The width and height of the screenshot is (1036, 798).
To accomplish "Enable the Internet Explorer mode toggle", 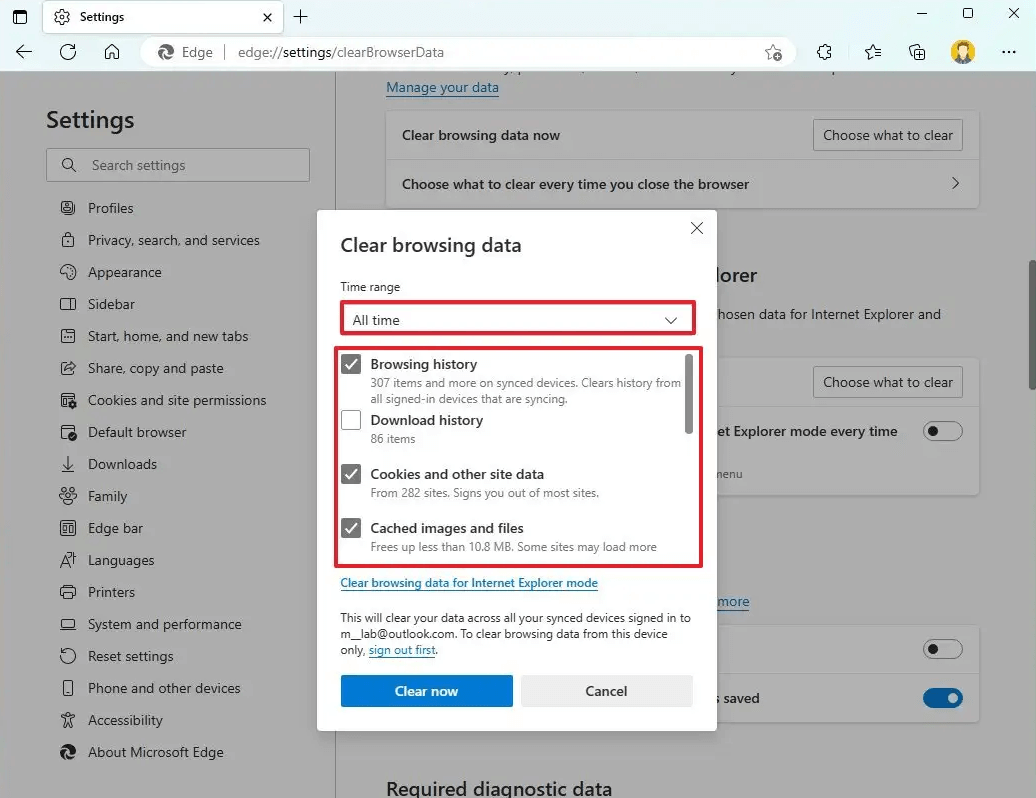I will pyautogui.click(x=942, y=431).
